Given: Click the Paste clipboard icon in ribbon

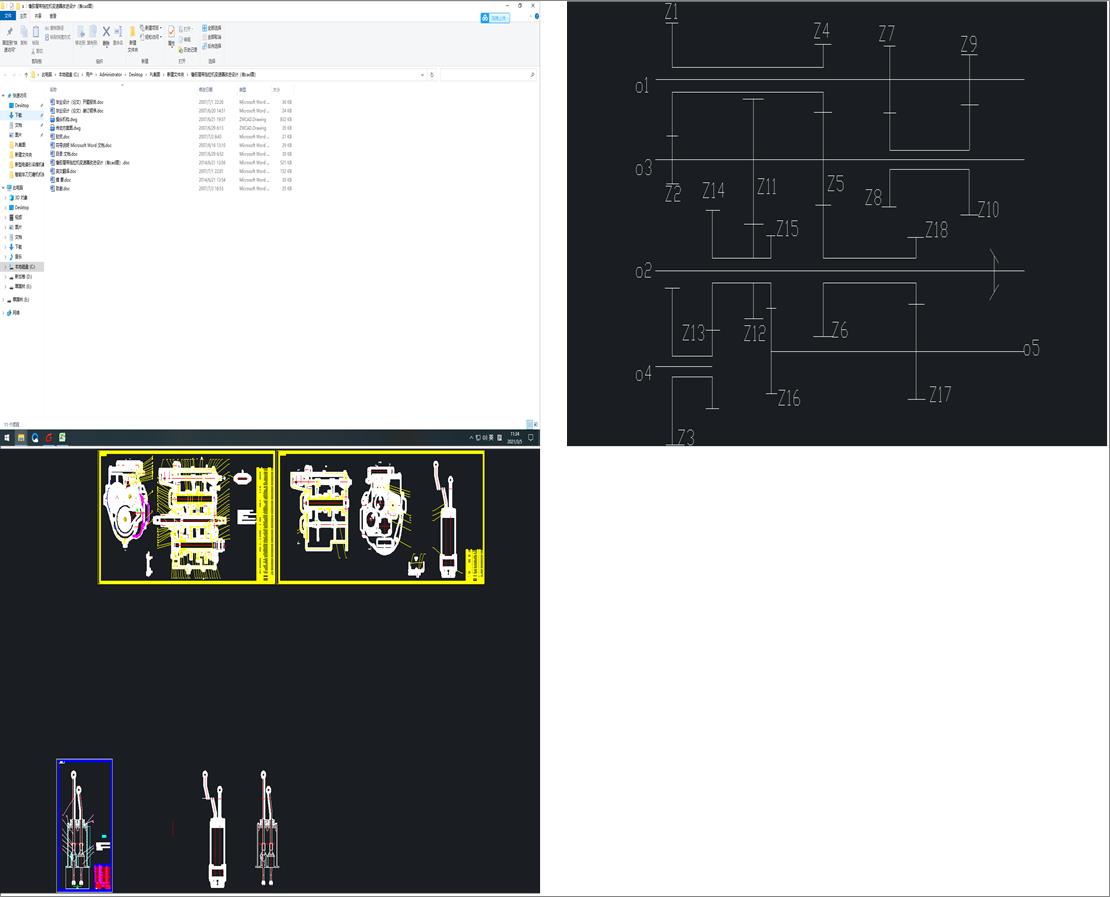Looking at the screenshot, I should pyautogui.click(x=36, y=32).
